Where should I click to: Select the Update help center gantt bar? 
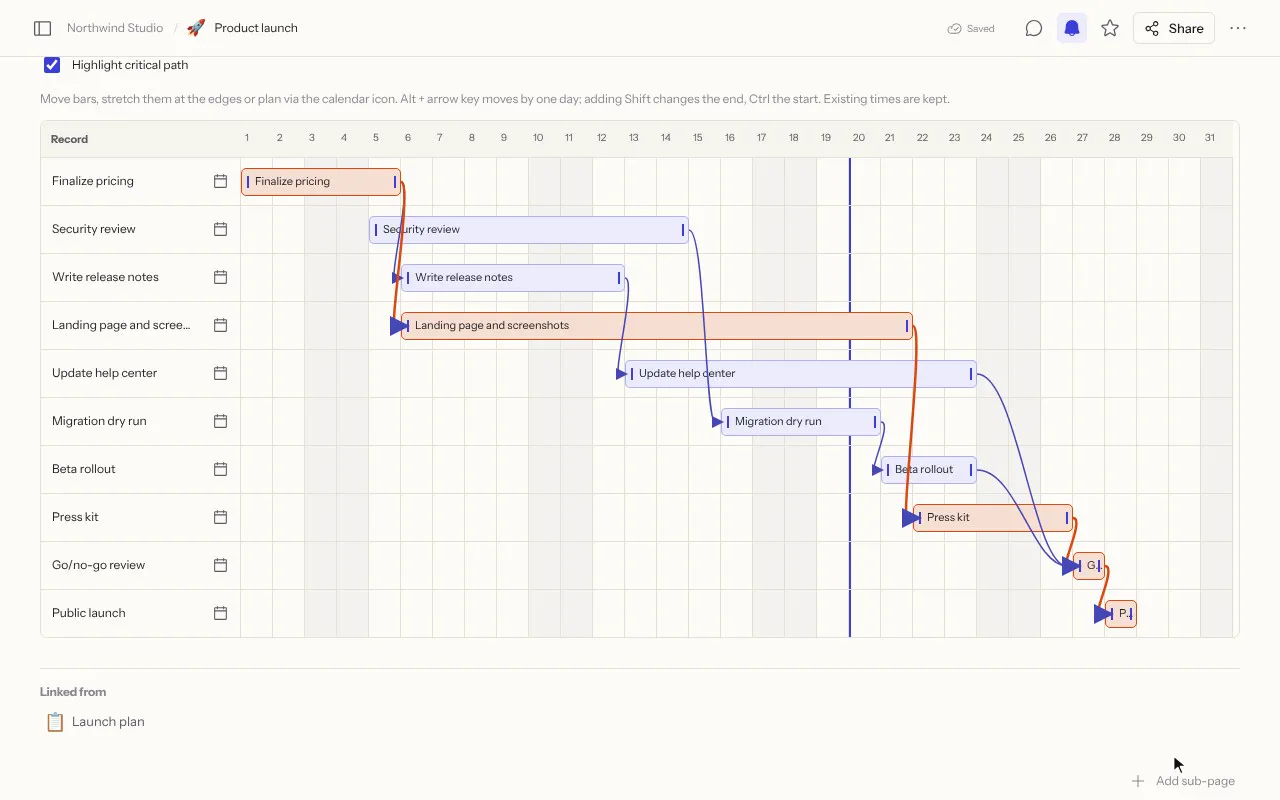(x=801, y=374)
